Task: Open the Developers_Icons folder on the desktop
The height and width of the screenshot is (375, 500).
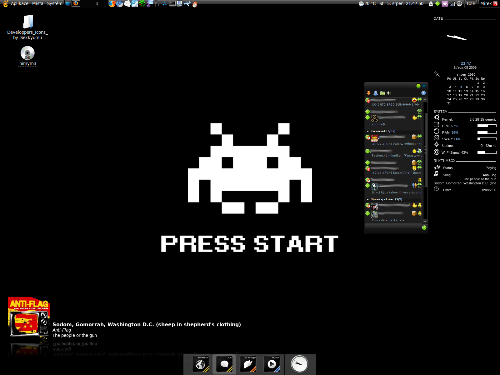Action: pos(28,27)
